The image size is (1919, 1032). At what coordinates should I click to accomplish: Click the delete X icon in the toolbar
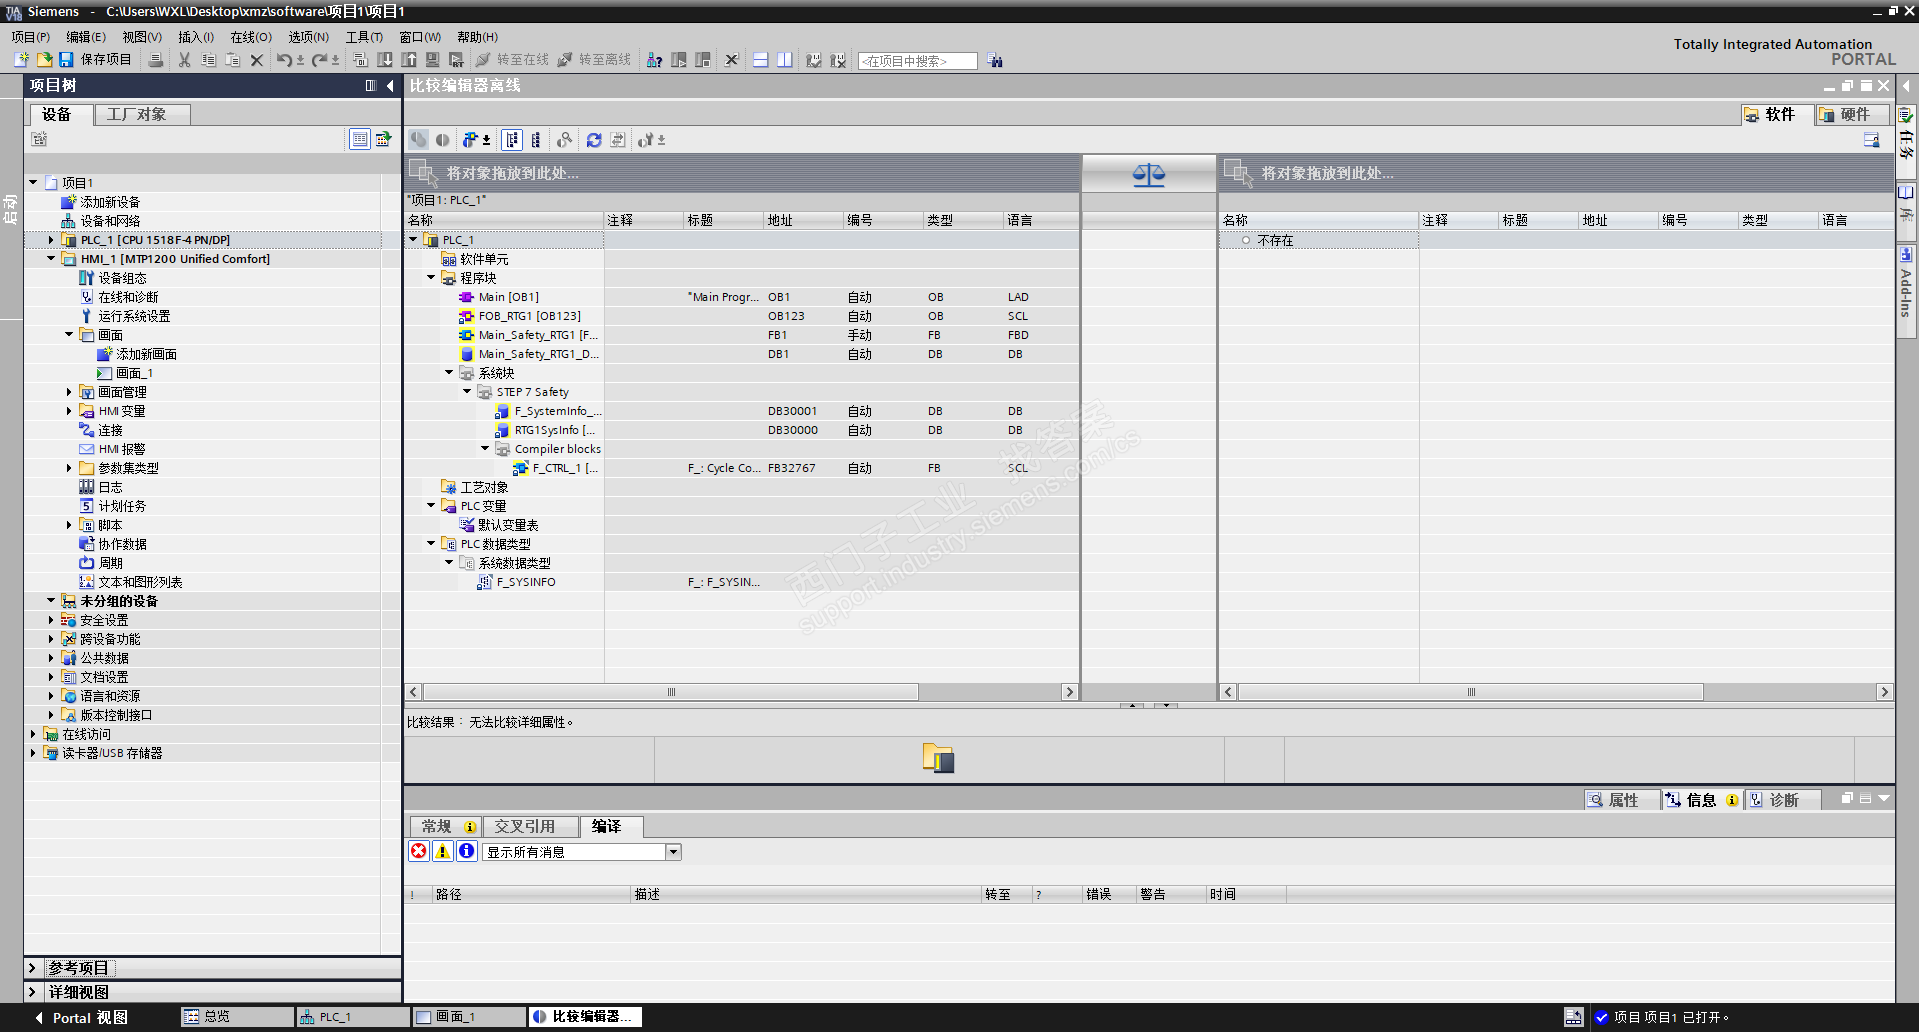(257, 60)
